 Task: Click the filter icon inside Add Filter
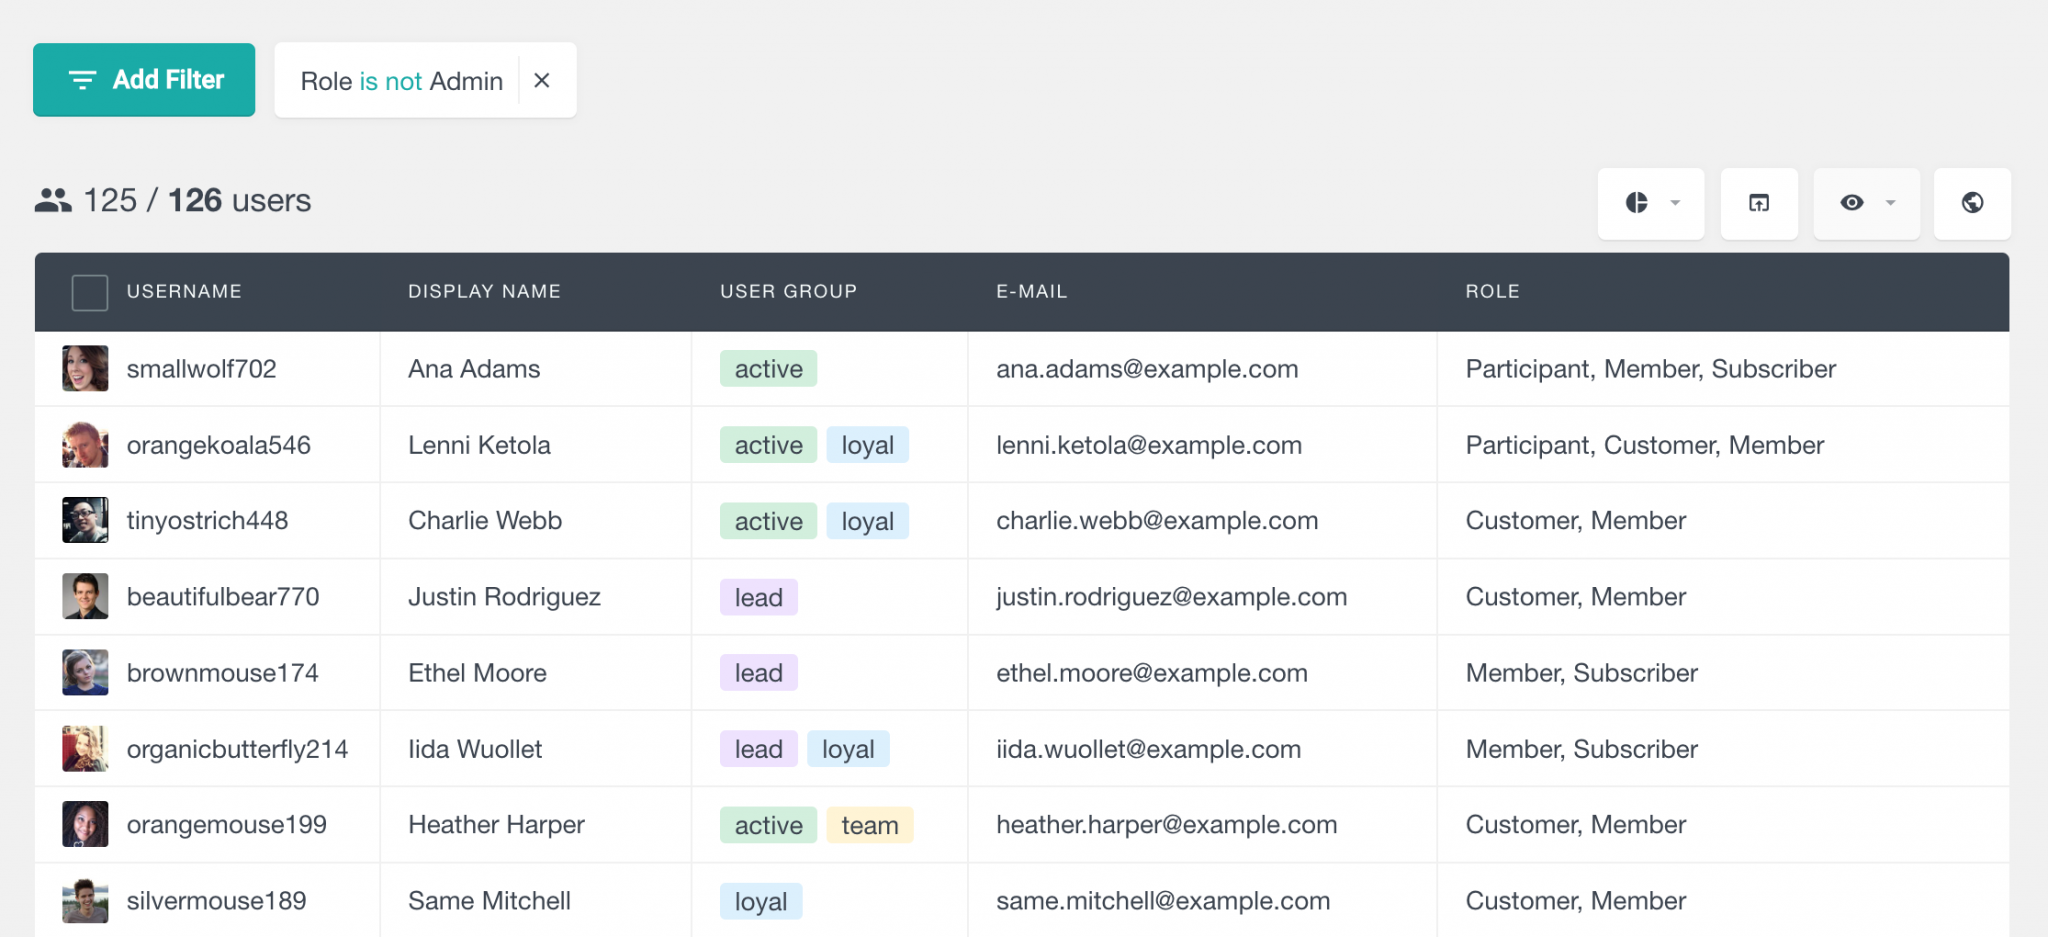[x=83, y=79]
